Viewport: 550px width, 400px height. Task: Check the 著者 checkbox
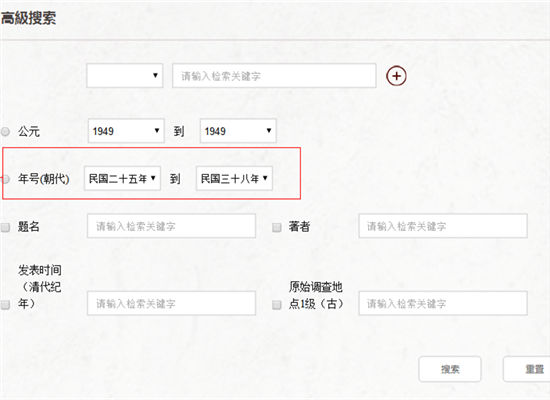pyautogui.click(x=277, y=227)
